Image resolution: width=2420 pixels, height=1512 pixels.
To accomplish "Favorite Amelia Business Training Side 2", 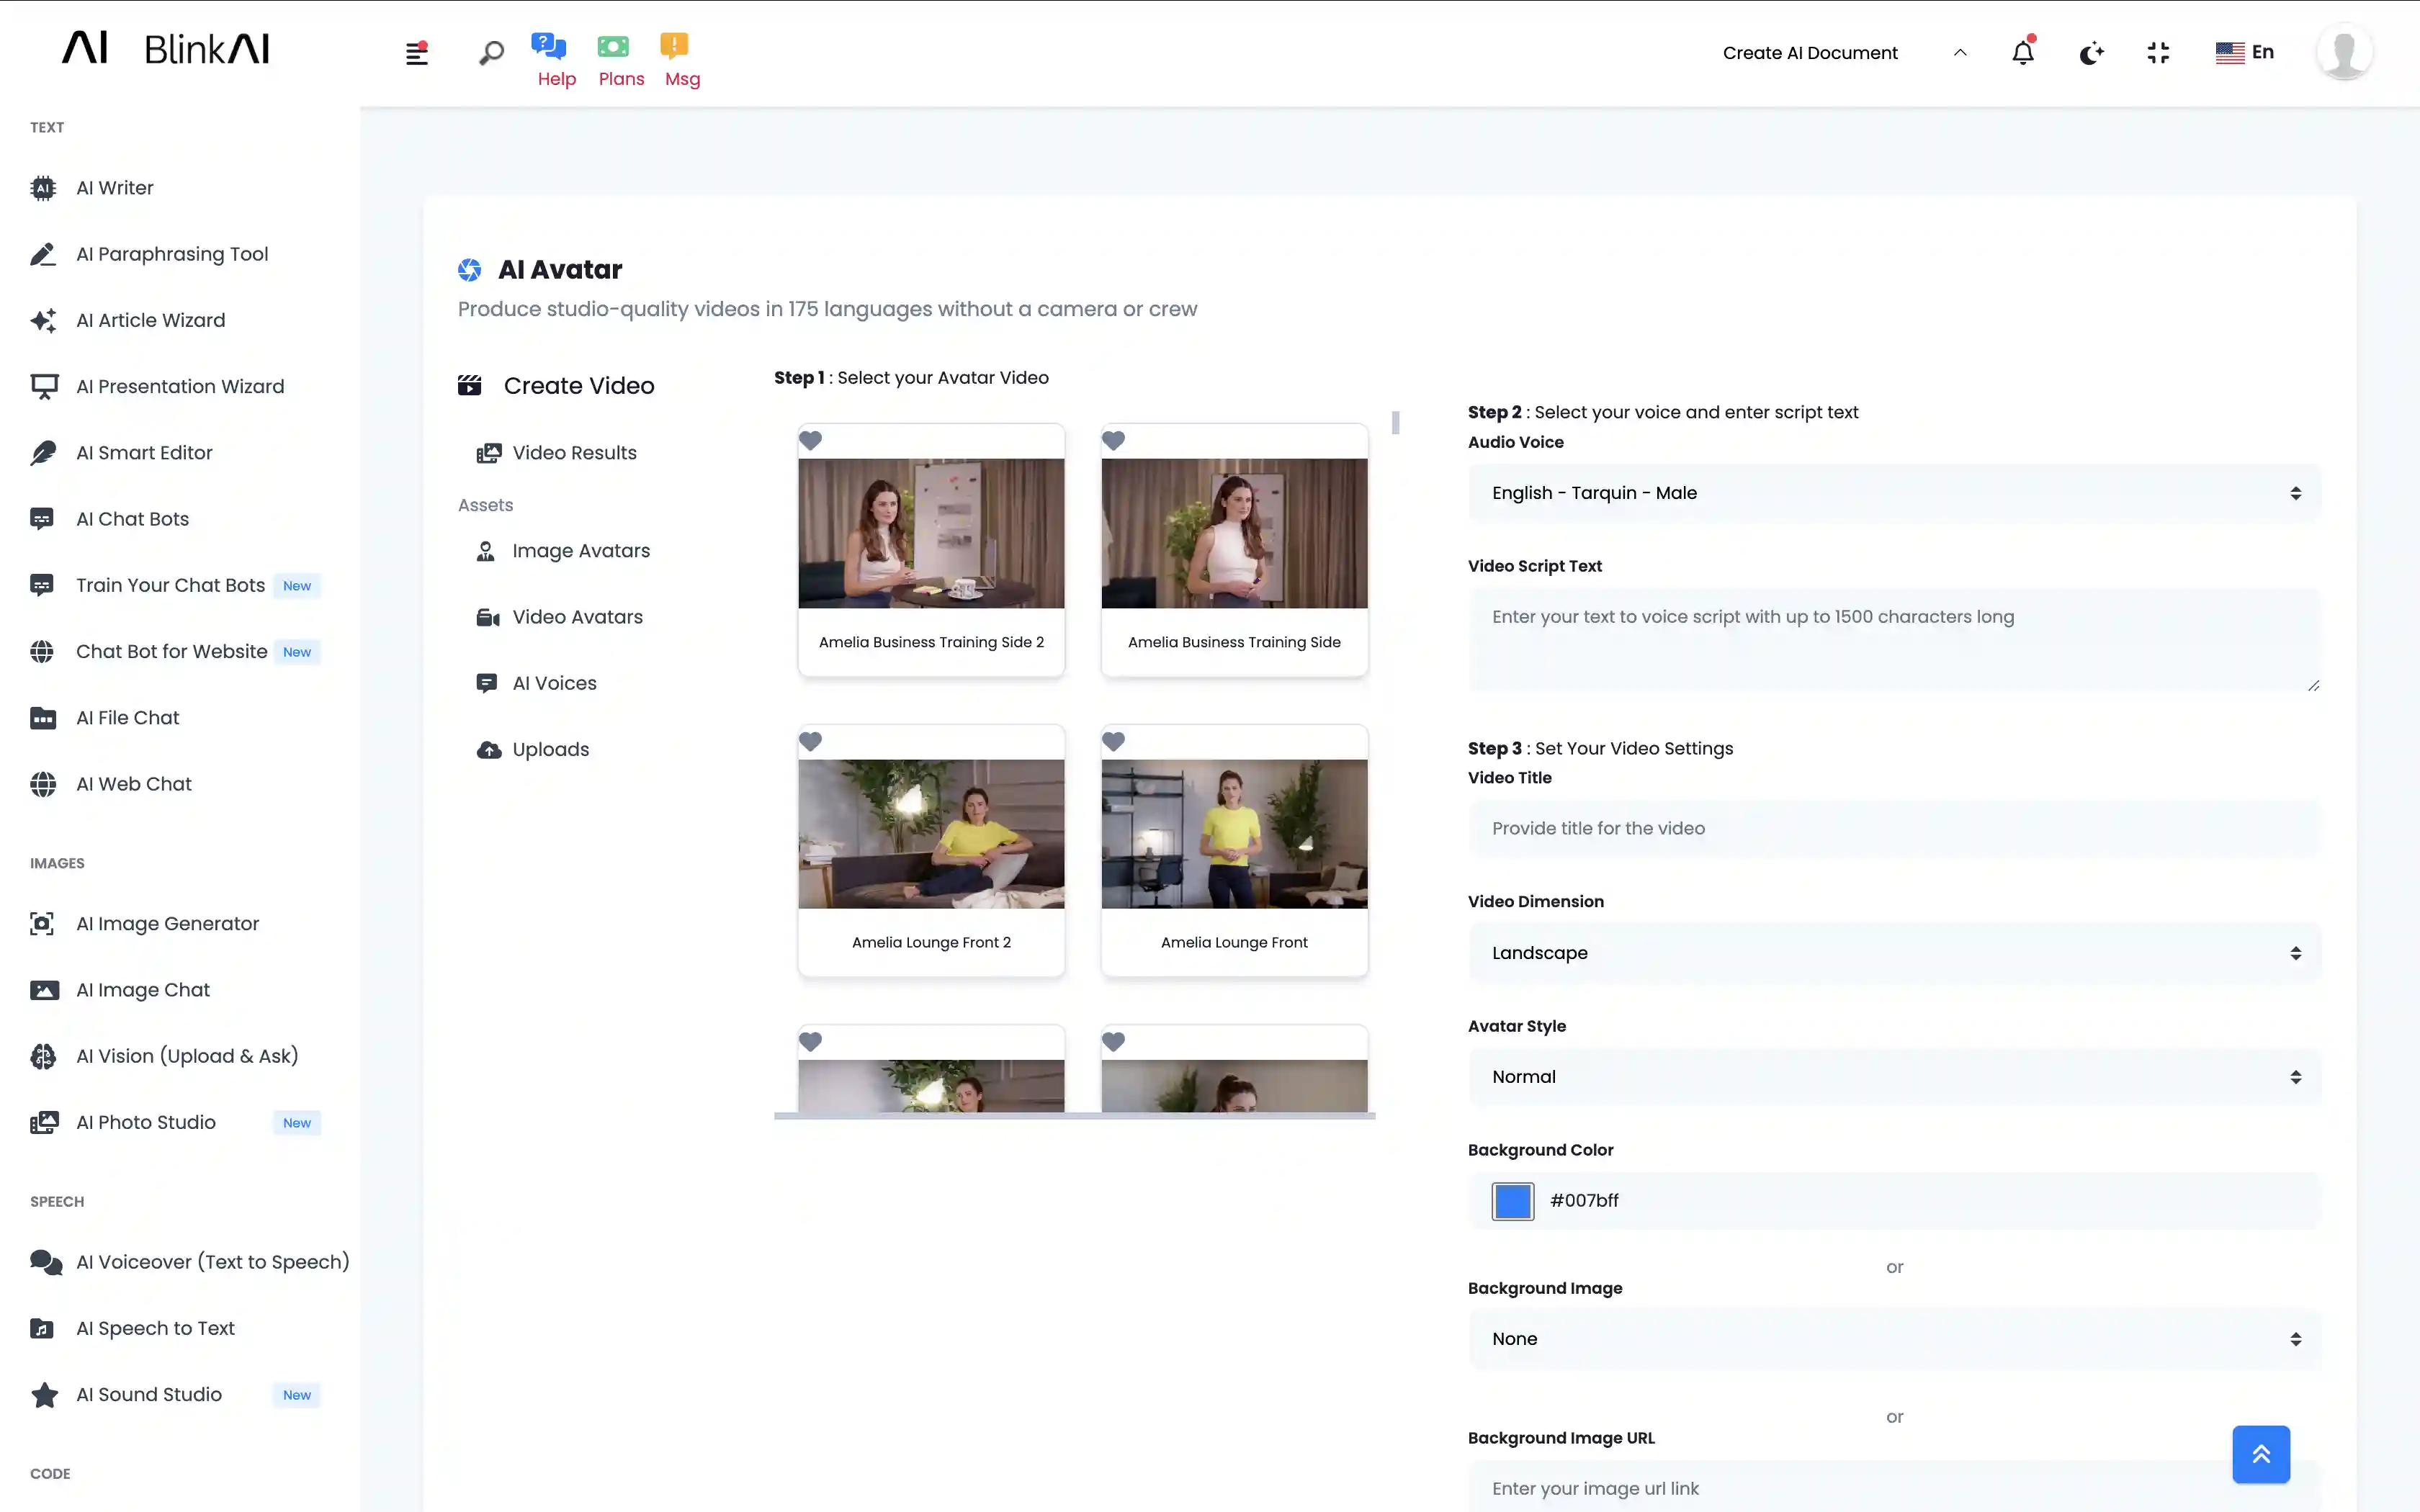I will coord(811,441).
